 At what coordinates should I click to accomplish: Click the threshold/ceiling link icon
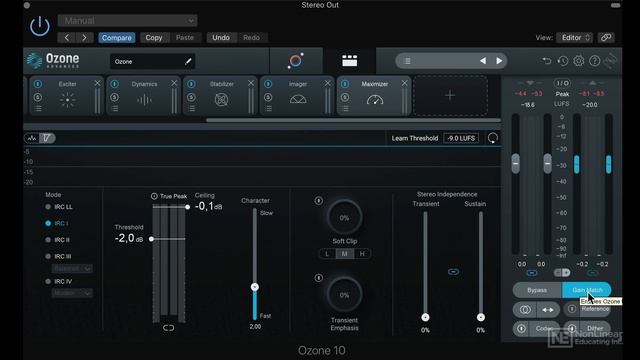168,328
